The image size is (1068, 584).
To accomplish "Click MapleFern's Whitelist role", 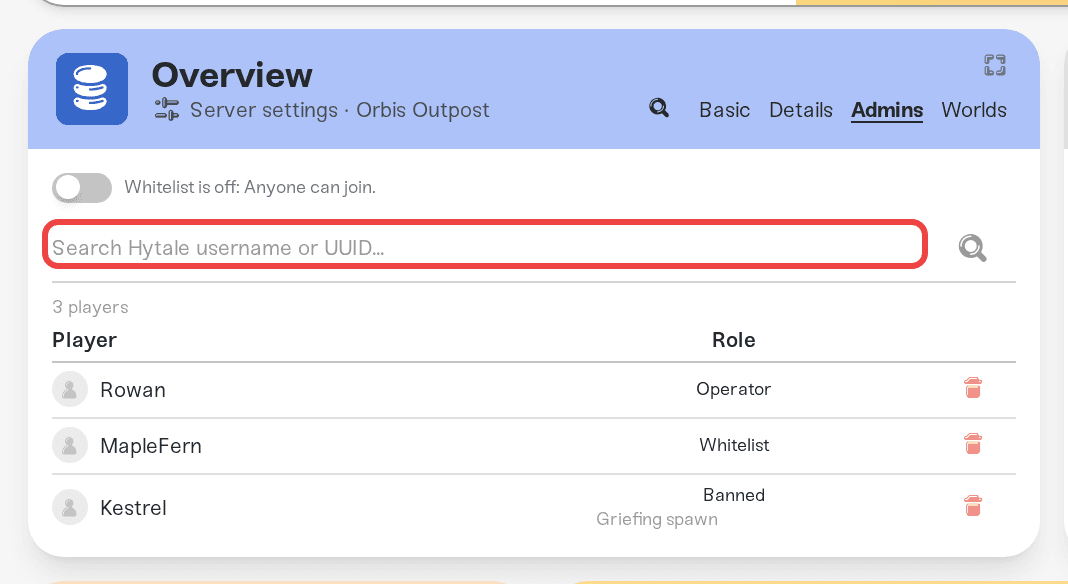I will click(x=734, y=445).
